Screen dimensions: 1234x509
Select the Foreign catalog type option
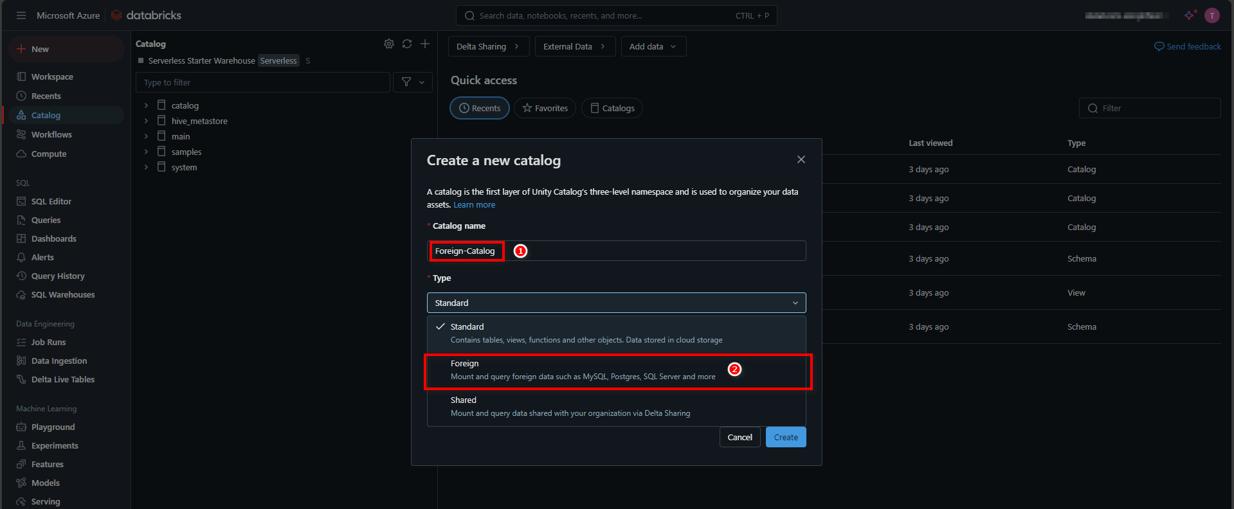coord(616,370)
